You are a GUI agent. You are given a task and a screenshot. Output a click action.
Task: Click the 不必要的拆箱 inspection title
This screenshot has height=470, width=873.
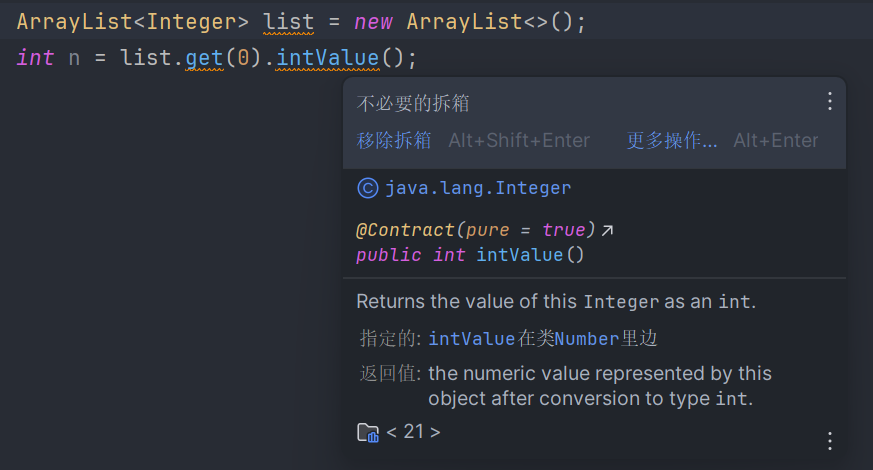click(413, 103)
